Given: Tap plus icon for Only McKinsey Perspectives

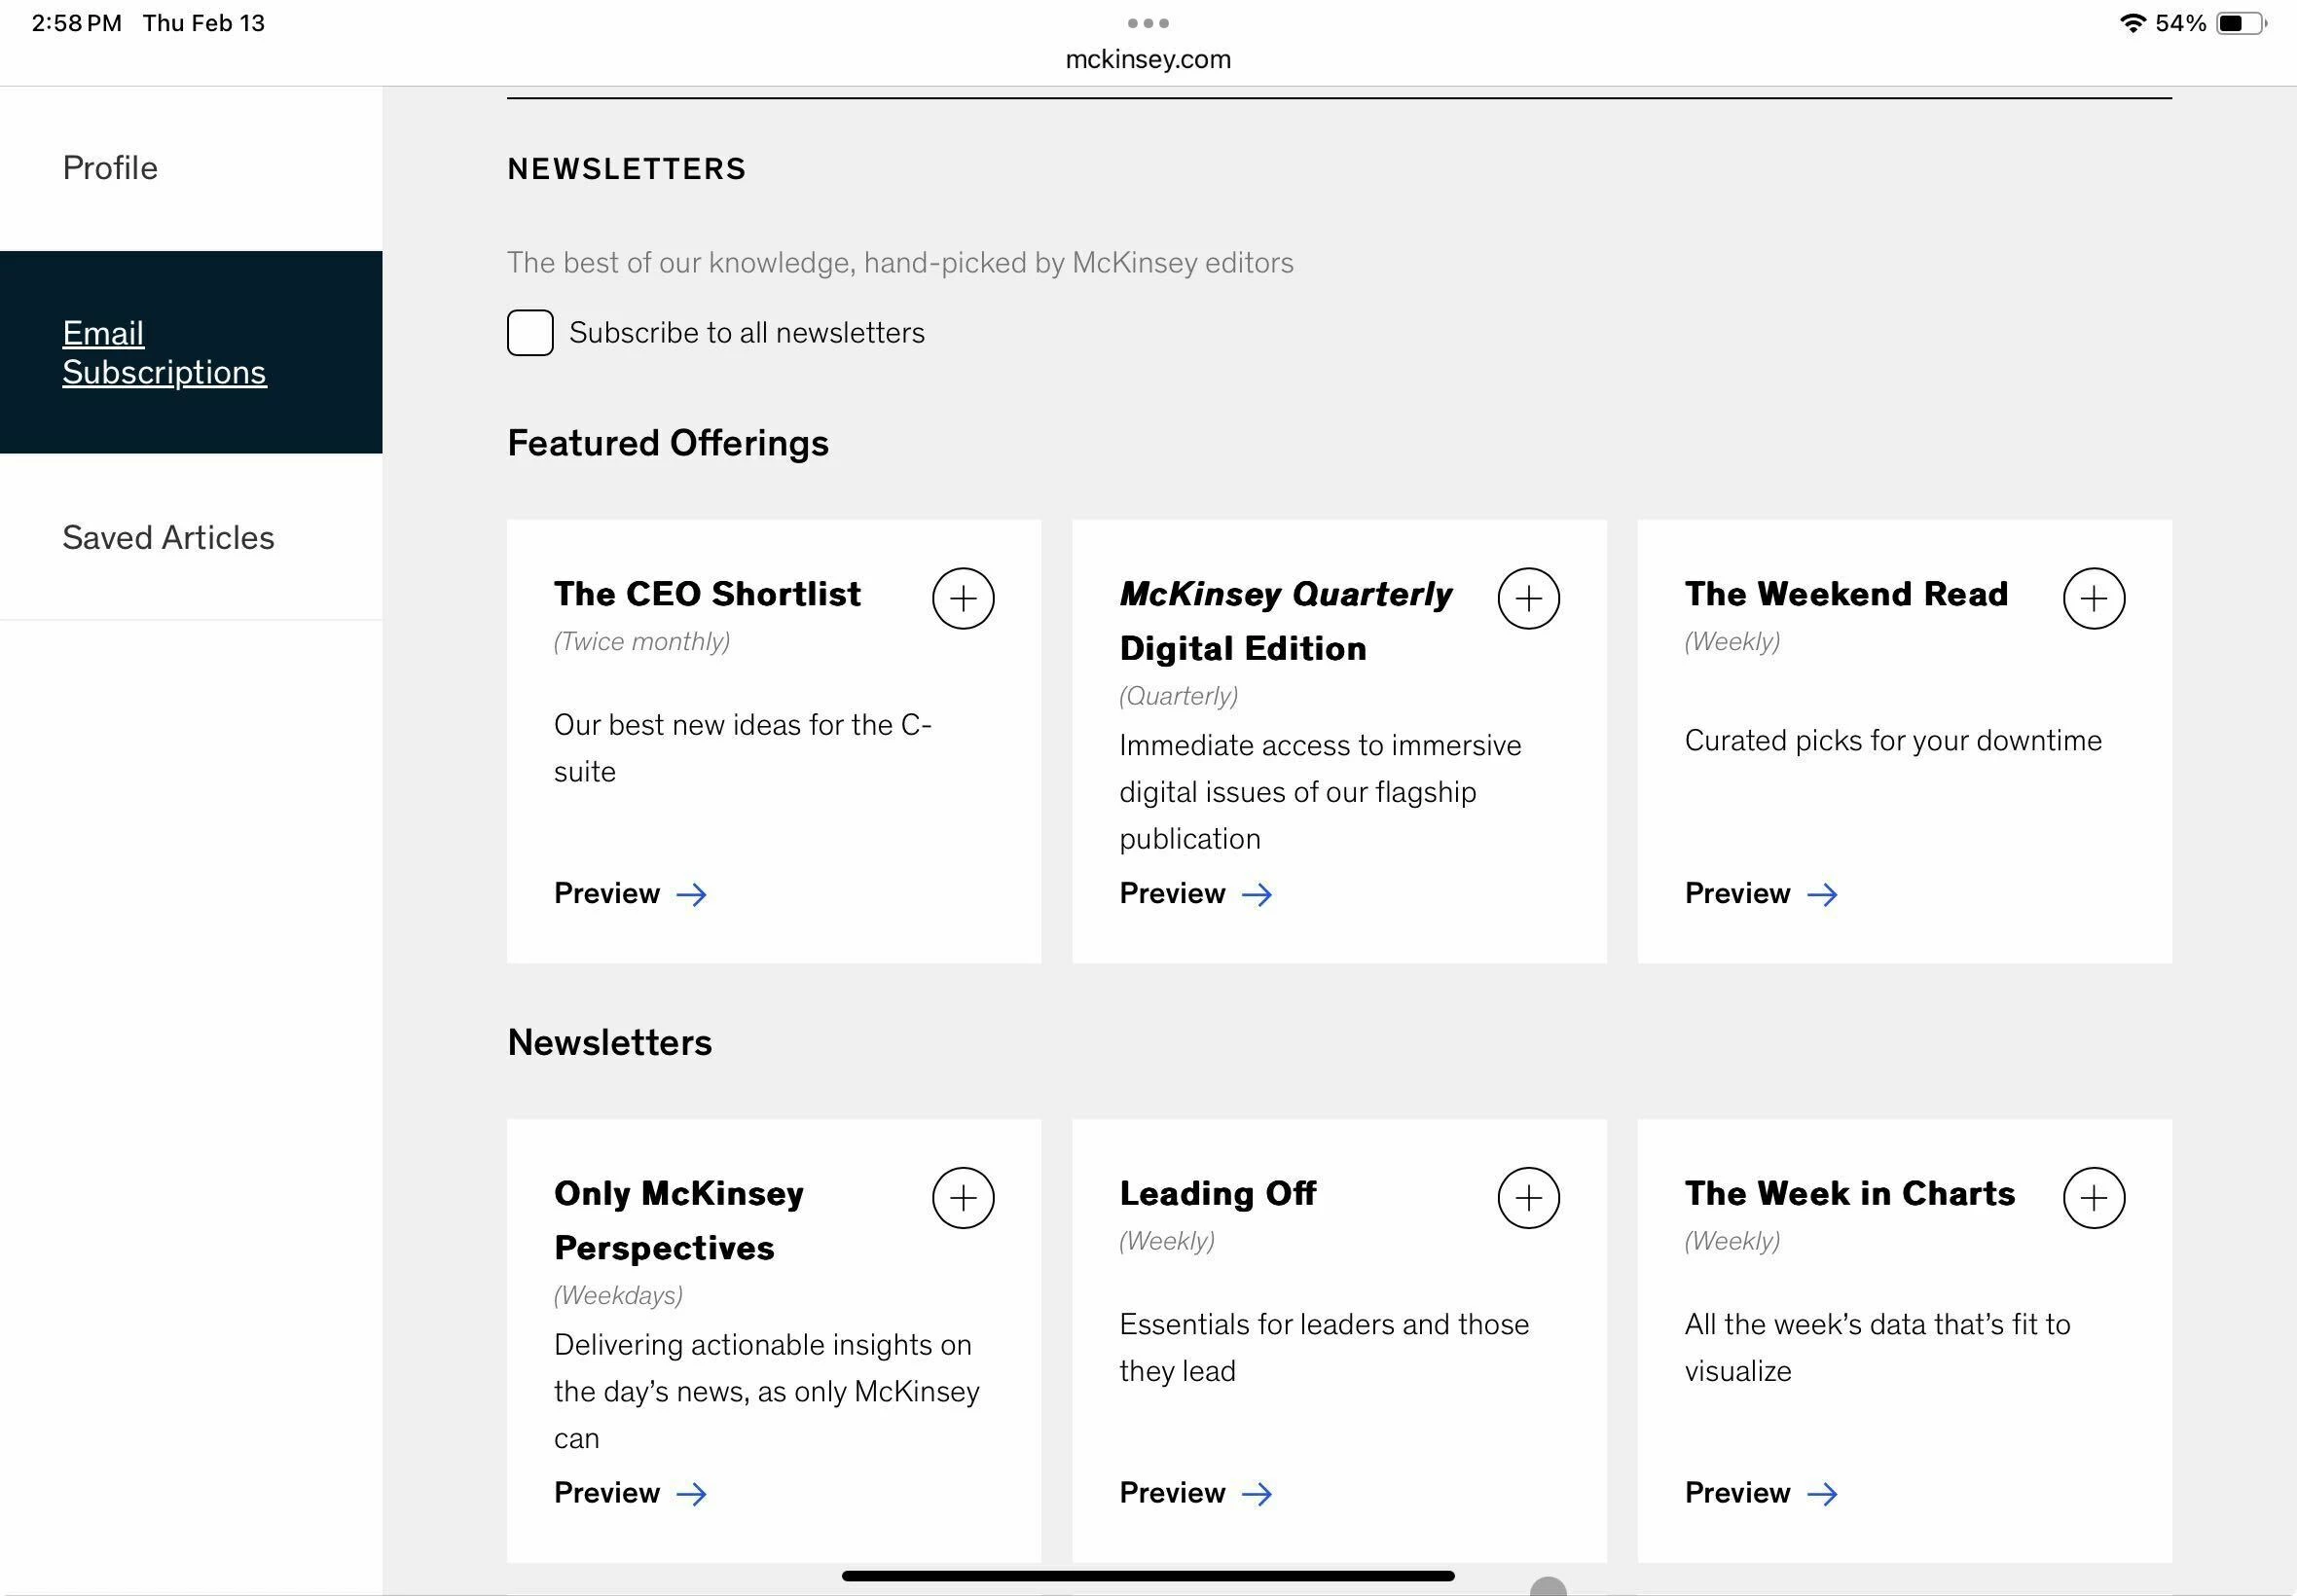Looking at the screenshot, I should [962, 1197].
